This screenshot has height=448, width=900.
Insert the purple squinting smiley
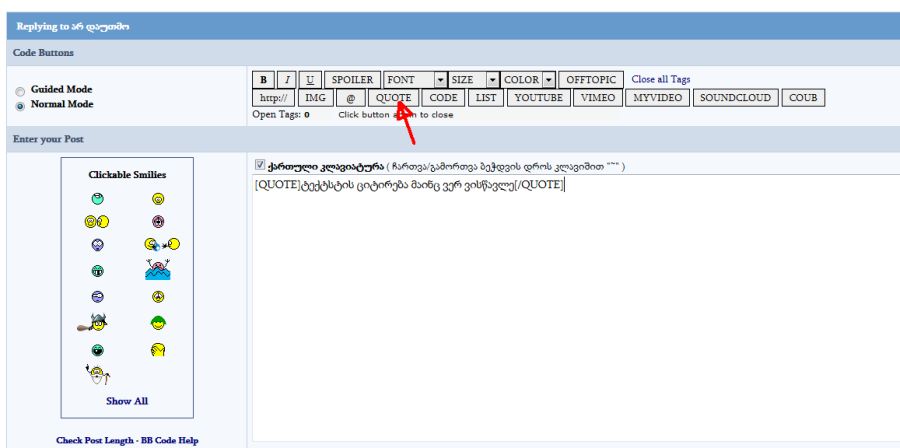98,297
